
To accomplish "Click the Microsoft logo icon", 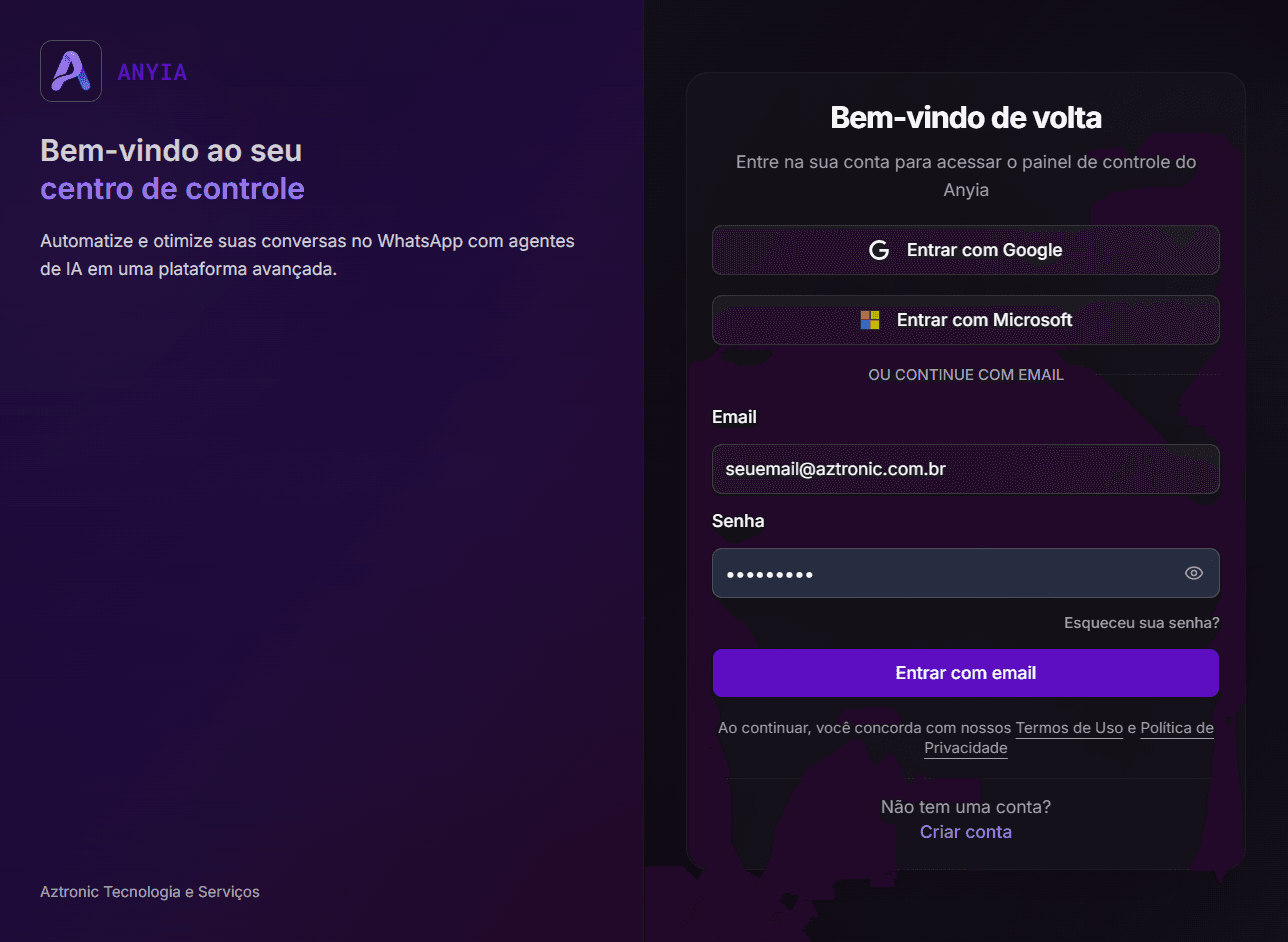I will pos(870,320).
